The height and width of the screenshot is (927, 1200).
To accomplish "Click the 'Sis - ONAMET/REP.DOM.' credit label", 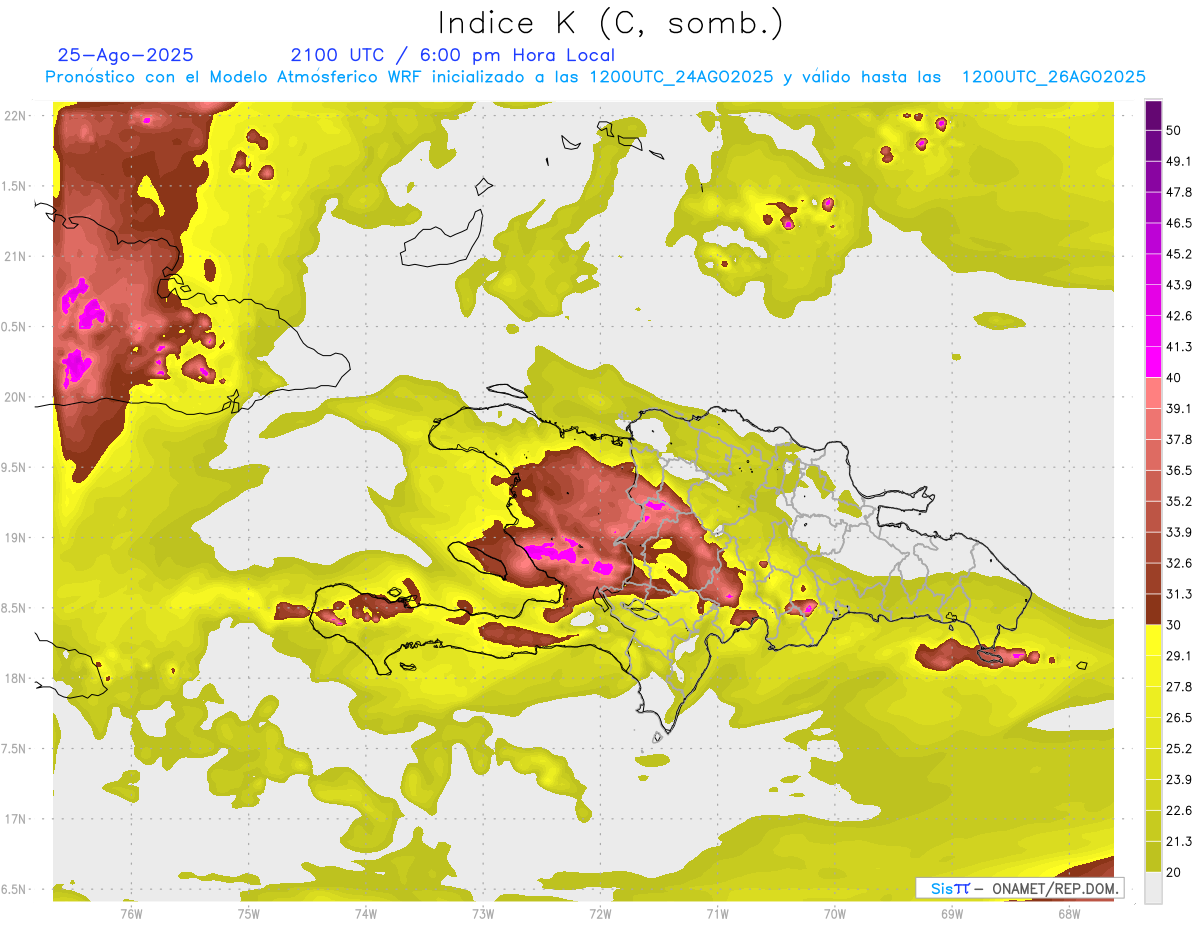I will pos(1020,888).
